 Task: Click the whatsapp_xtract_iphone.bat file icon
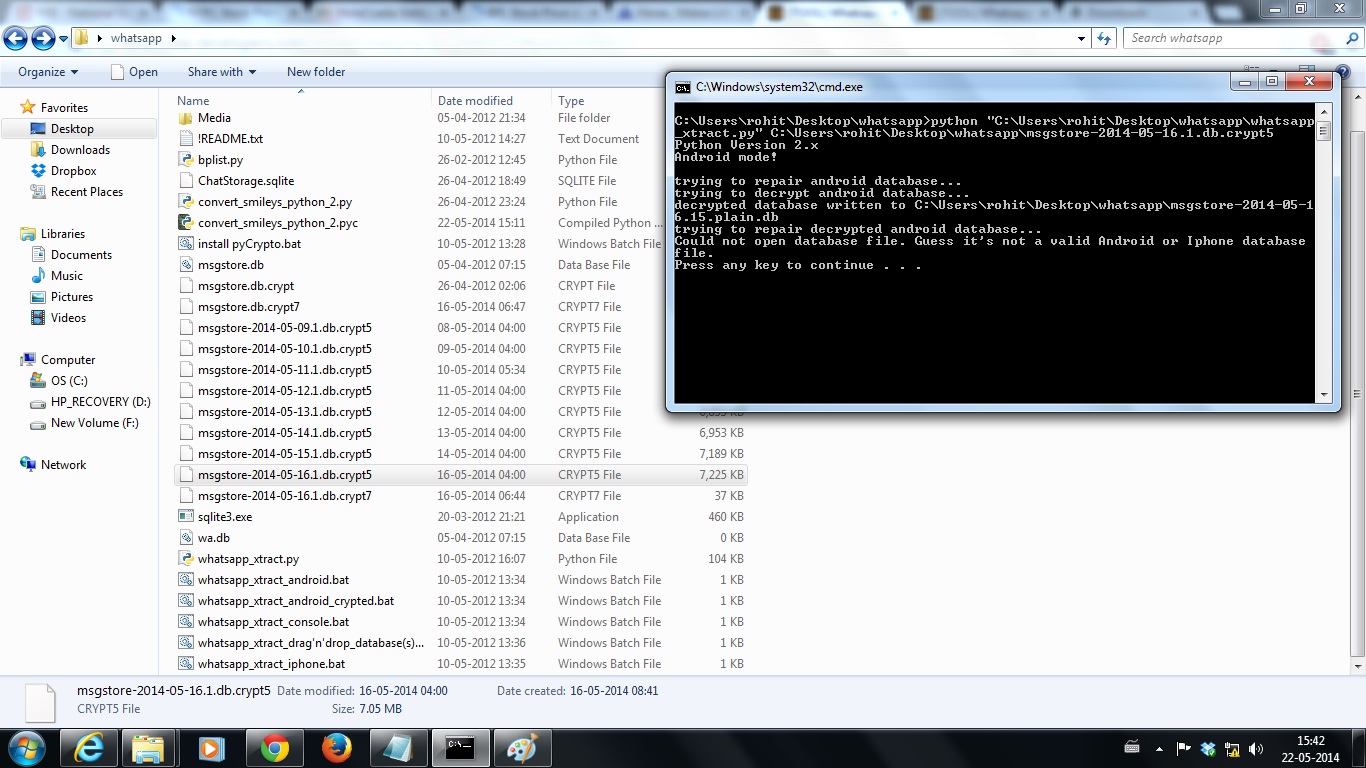pyautogui.click(x=185, y=664)
